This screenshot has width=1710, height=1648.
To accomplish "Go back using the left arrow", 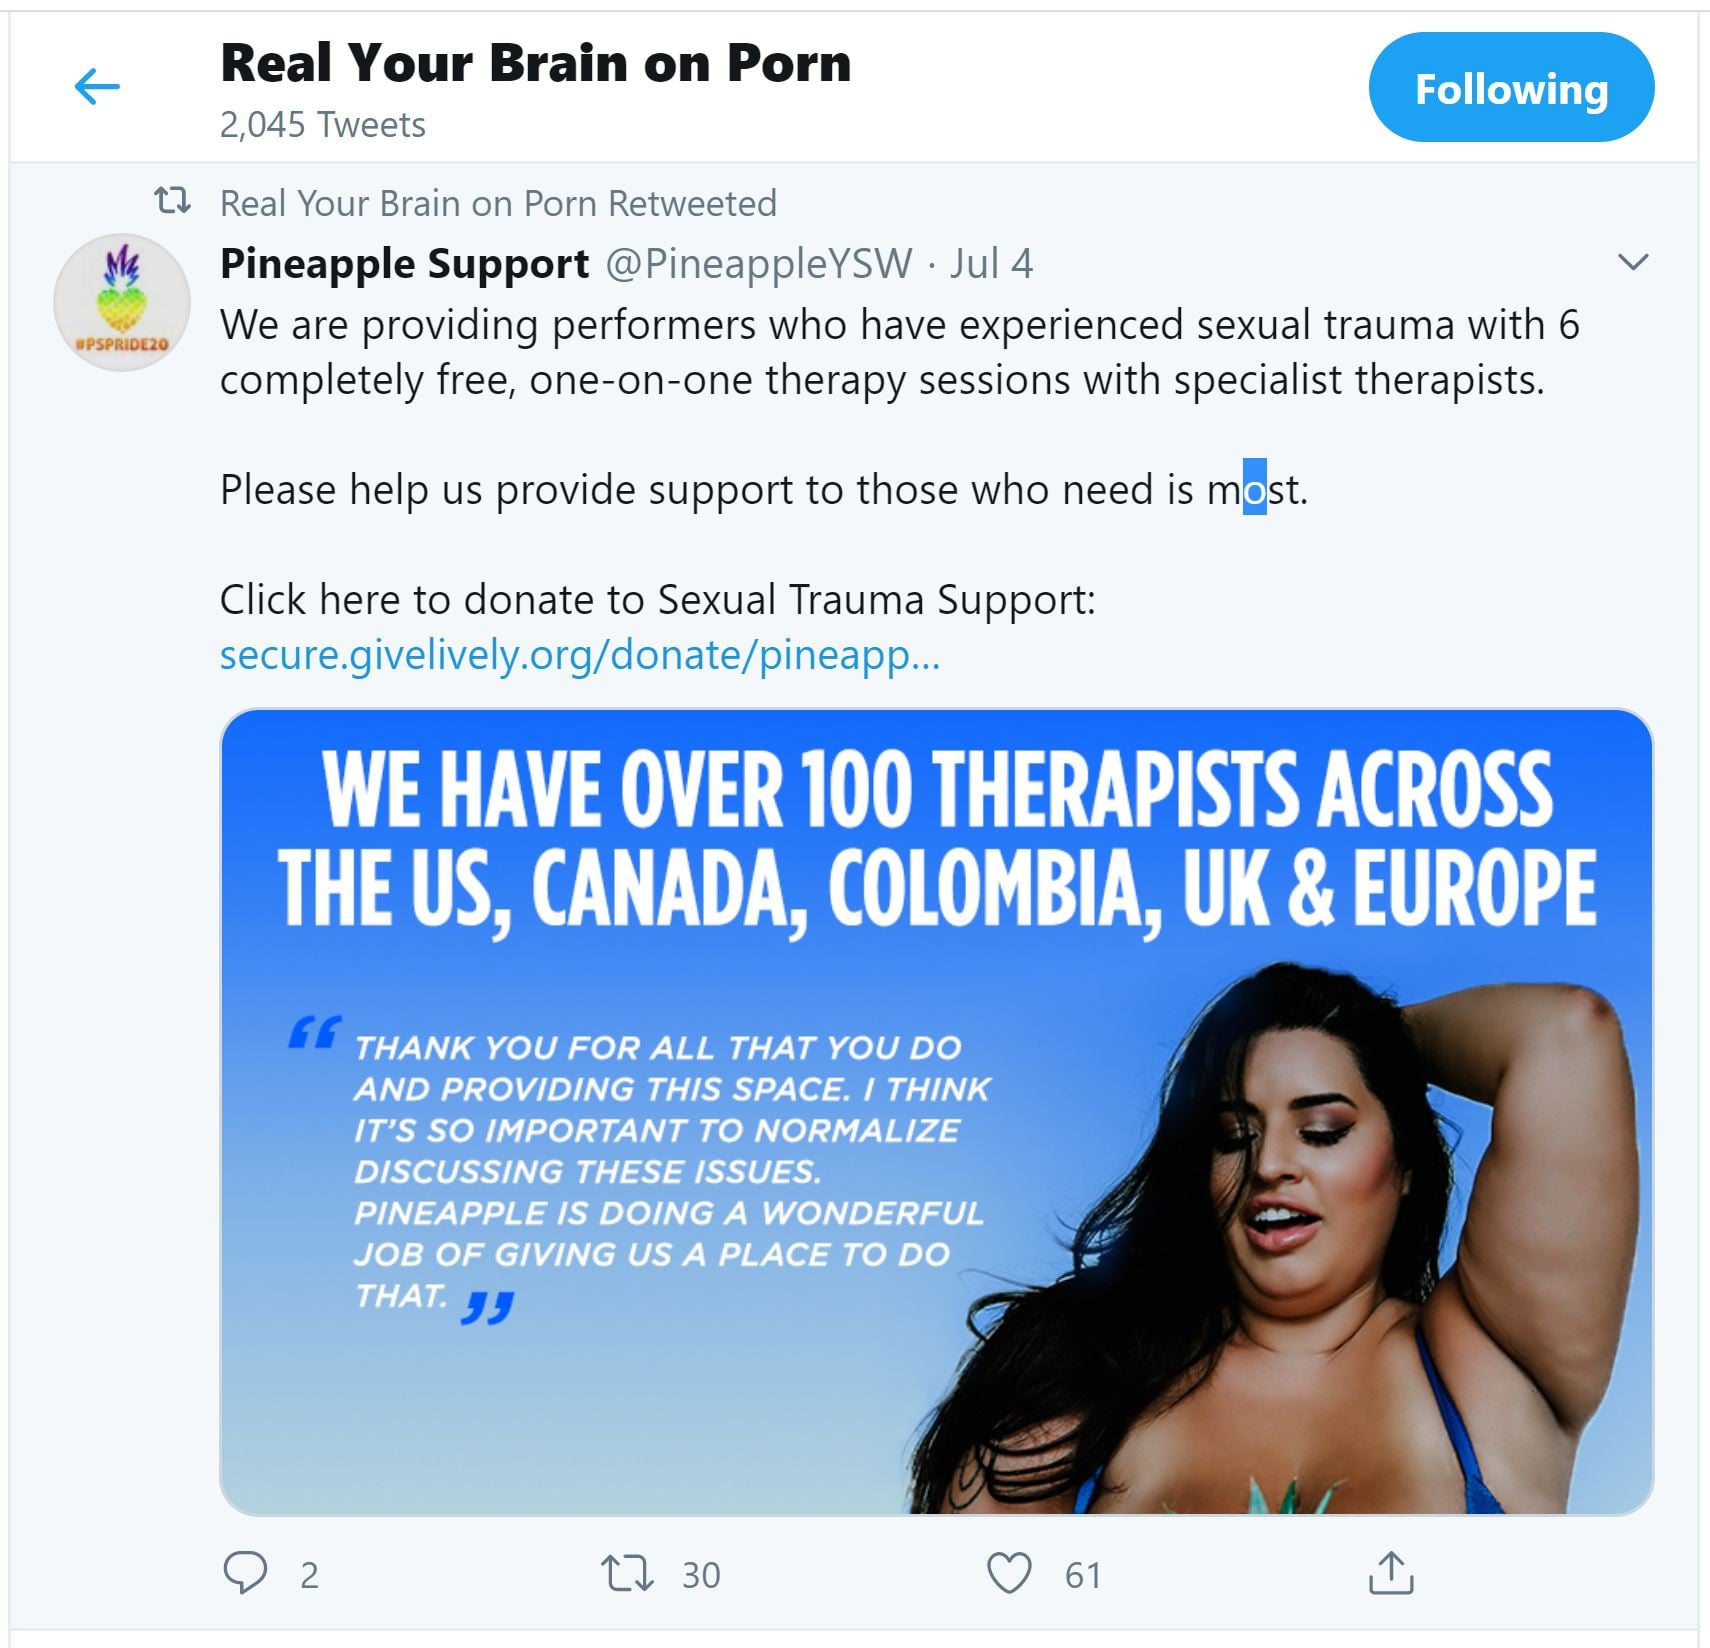I will pyautogui.click(x=97, y=87).
